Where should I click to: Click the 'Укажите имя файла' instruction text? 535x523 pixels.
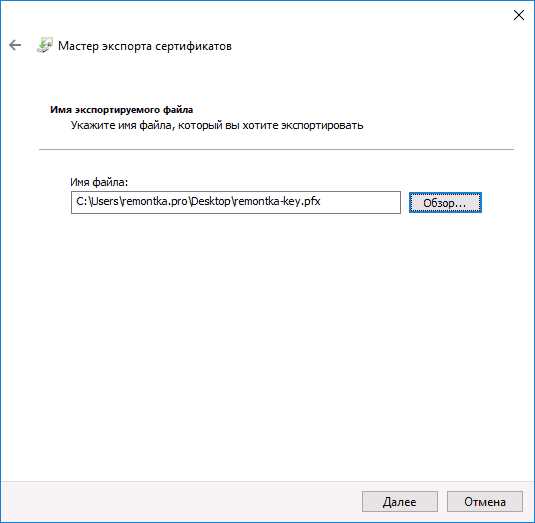click(x=217, y=126)
